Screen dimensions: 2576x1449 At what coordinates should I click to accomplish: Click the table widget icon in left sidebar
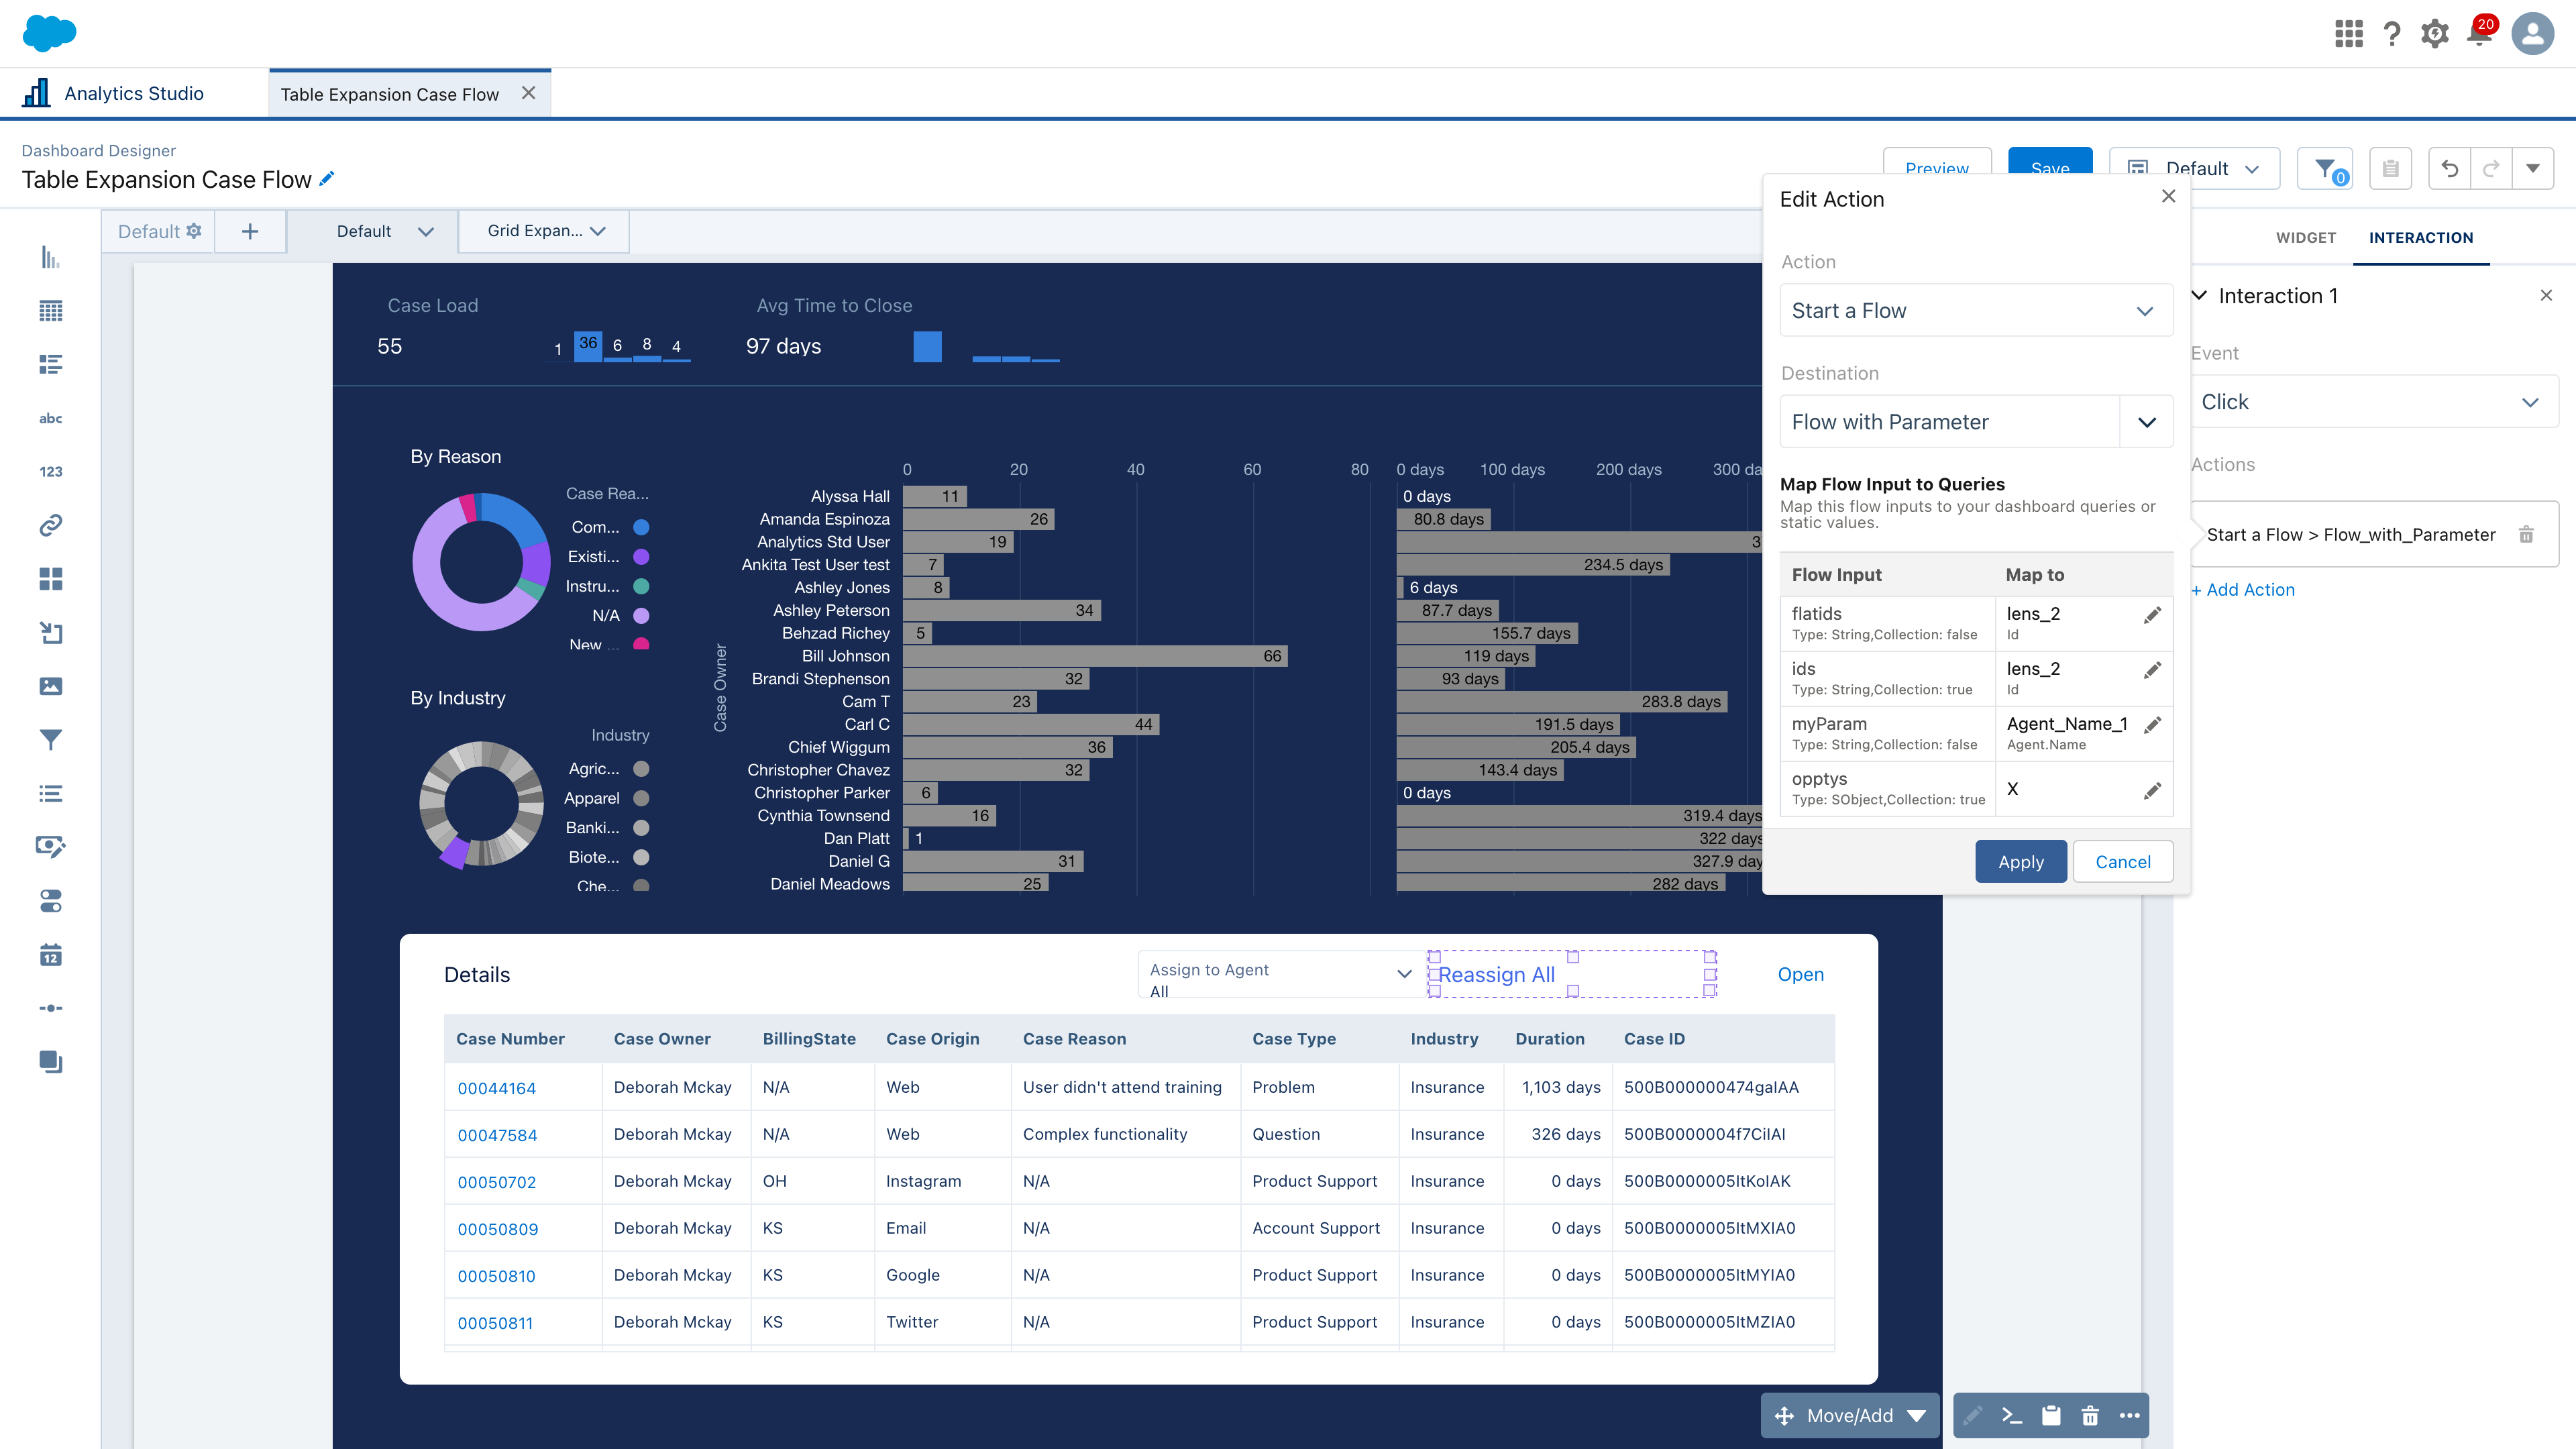[50, 311]
